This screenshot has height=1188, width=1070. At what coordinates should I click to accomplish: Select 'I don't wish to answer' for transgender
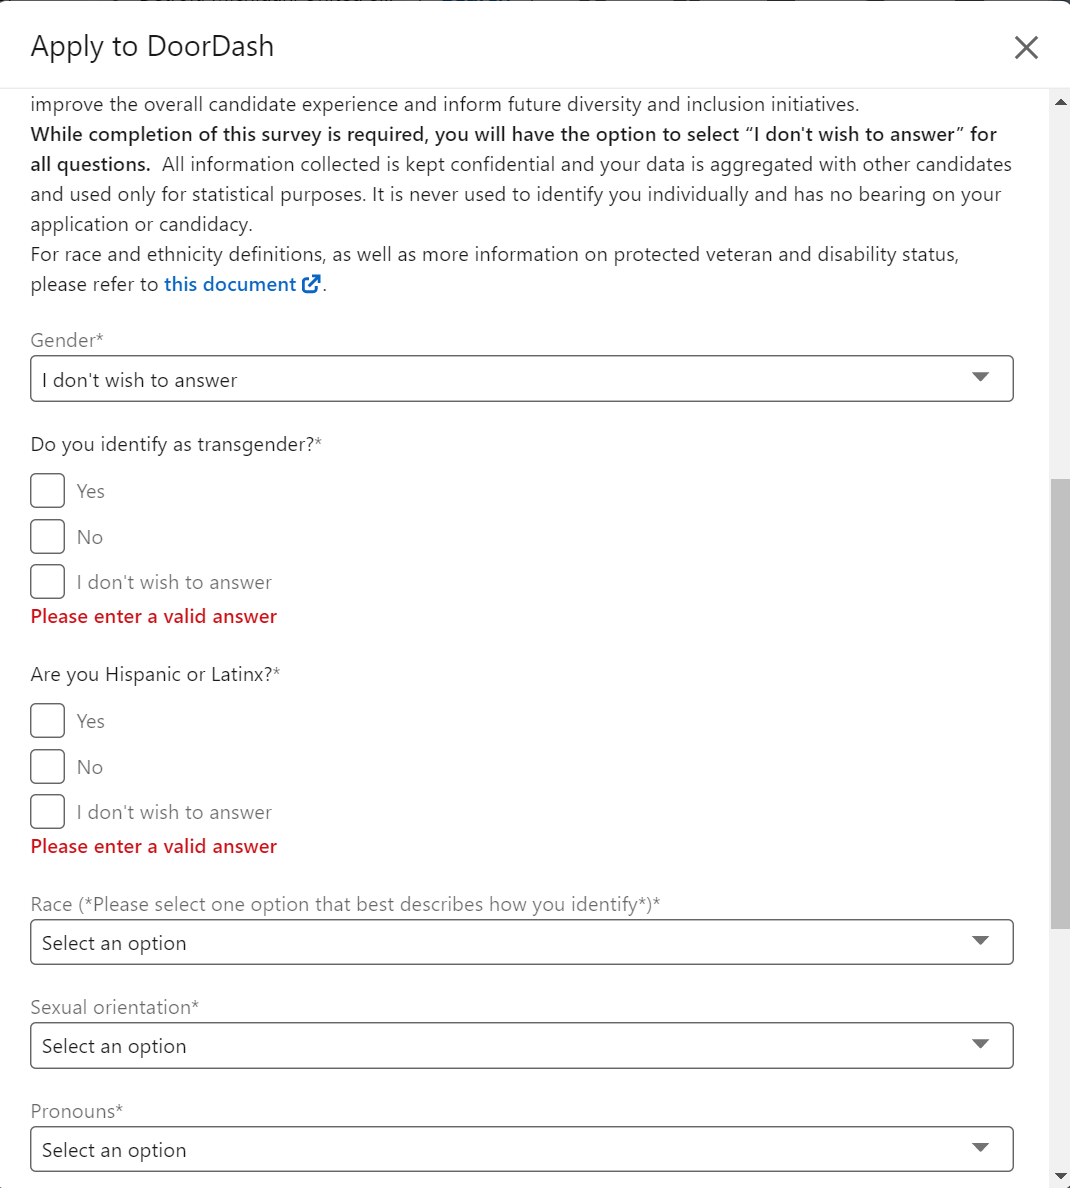[x=47, y=582]
